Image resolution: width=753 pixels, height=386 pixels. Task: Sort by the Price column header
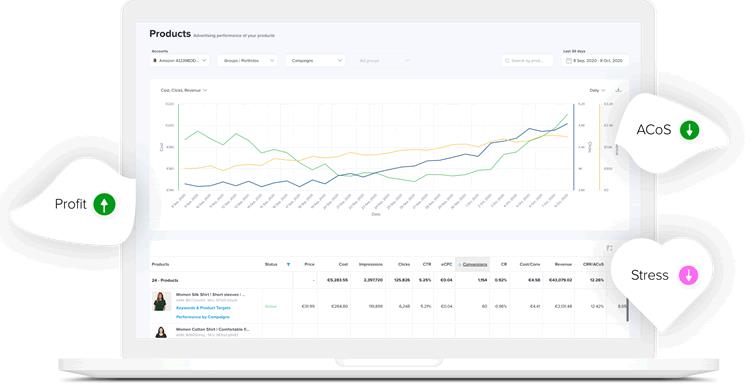(309, 265)
